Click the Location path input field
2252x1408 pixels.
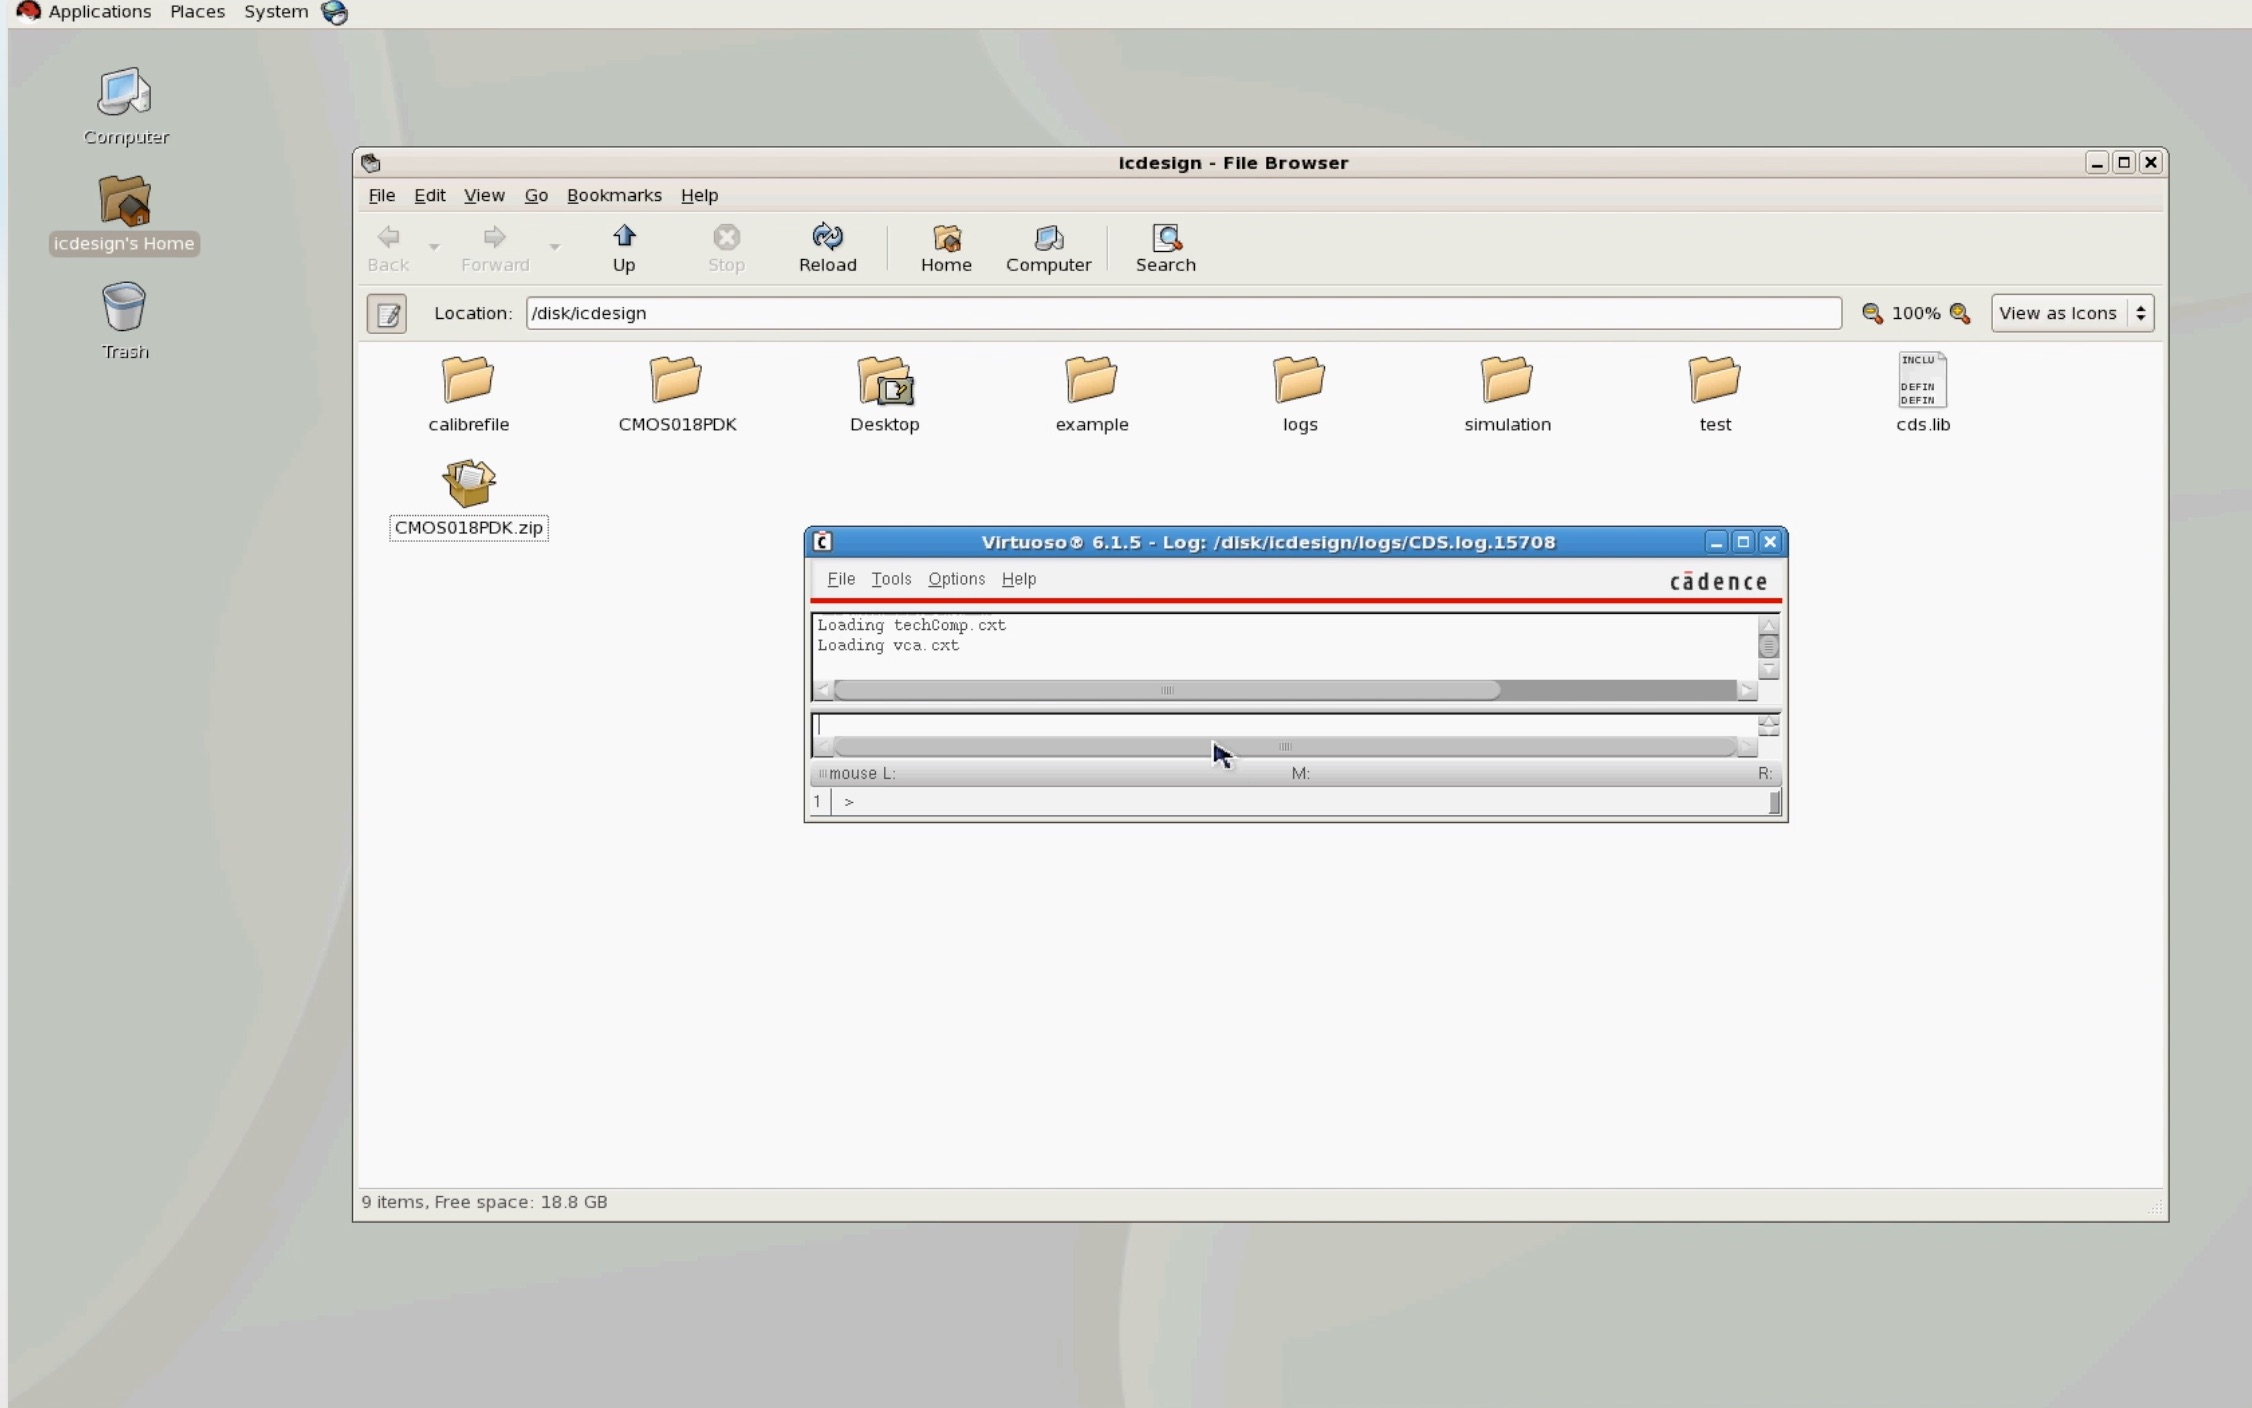coord(1182,314)
